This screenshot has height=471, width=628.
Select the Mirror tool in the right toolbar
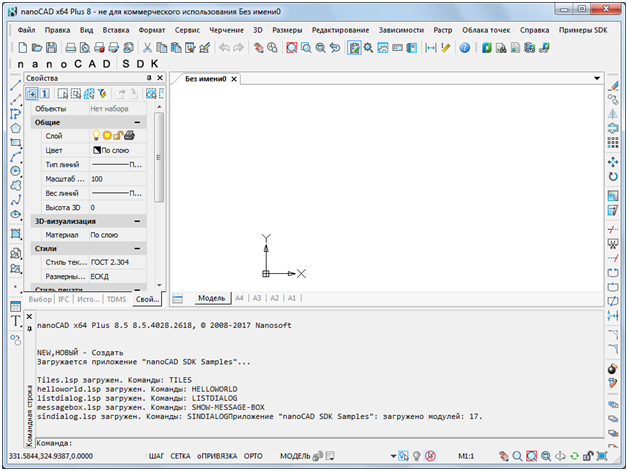pyautogui.click(x=613, y=114)
